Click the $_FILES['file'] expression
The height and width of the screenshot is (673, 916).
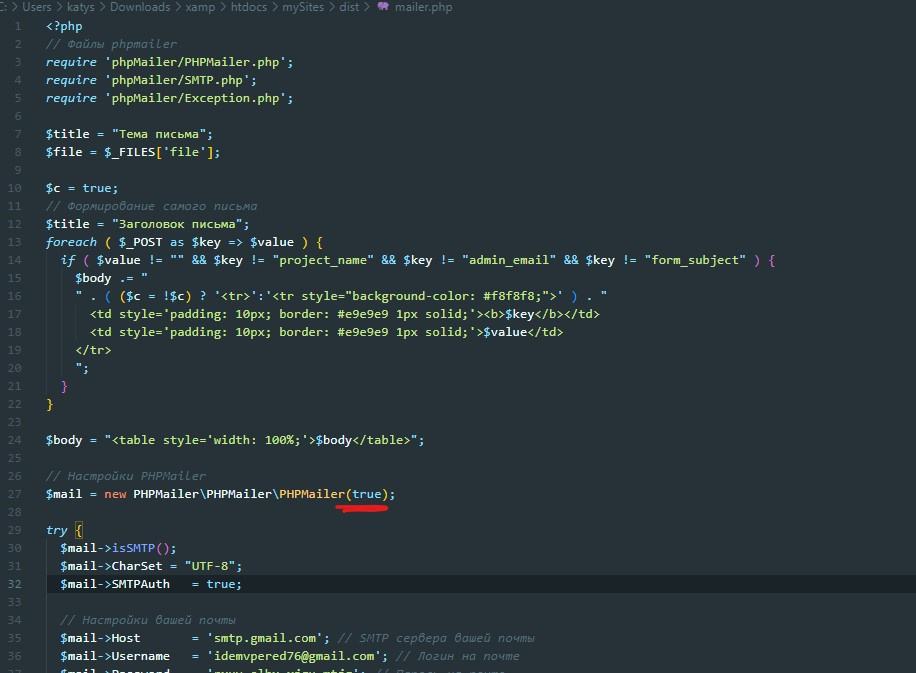(162, 152)
